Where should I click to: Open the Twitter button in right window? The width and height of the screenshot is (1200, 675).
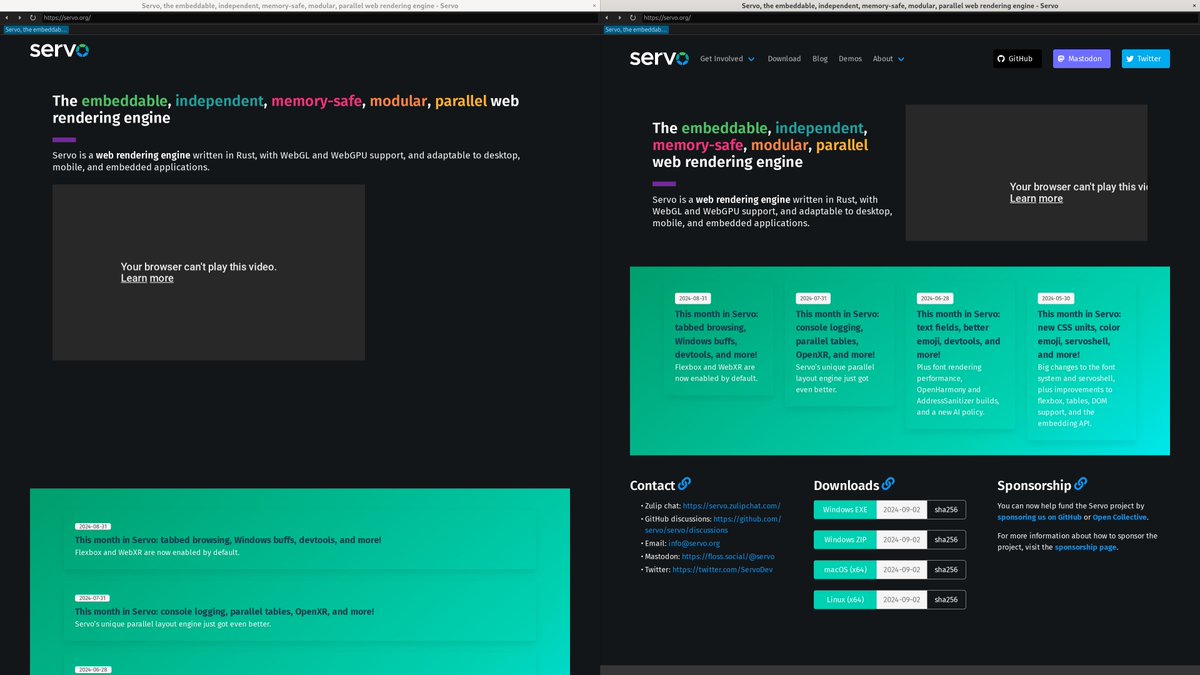pos(1145,59)
